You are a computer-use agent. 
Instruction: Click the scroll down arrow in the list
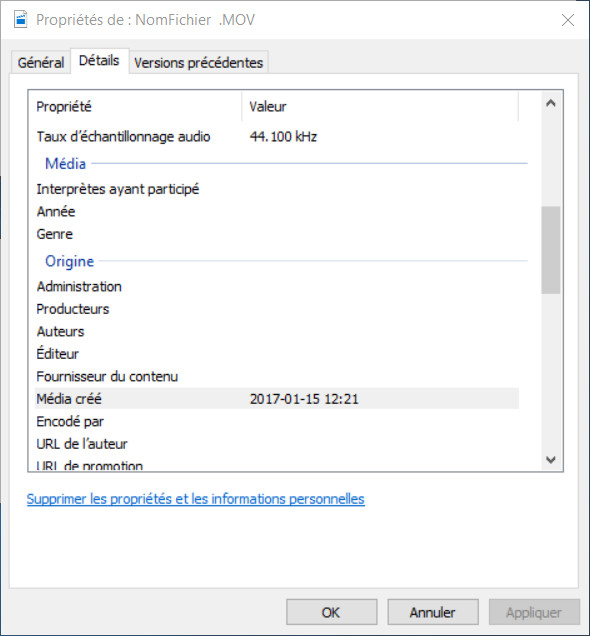click(551, 459)
